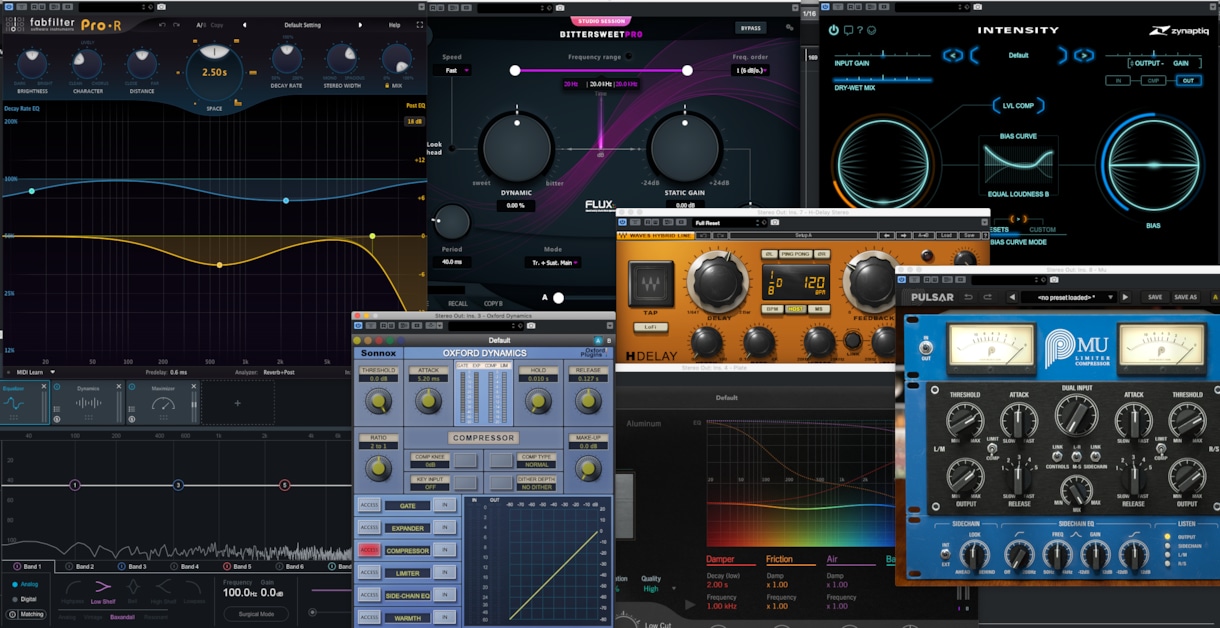This screenshot has height=628, width=1220.
Task: Click the Waves H-Delay TAP pad
Action: tap(651, 282)
